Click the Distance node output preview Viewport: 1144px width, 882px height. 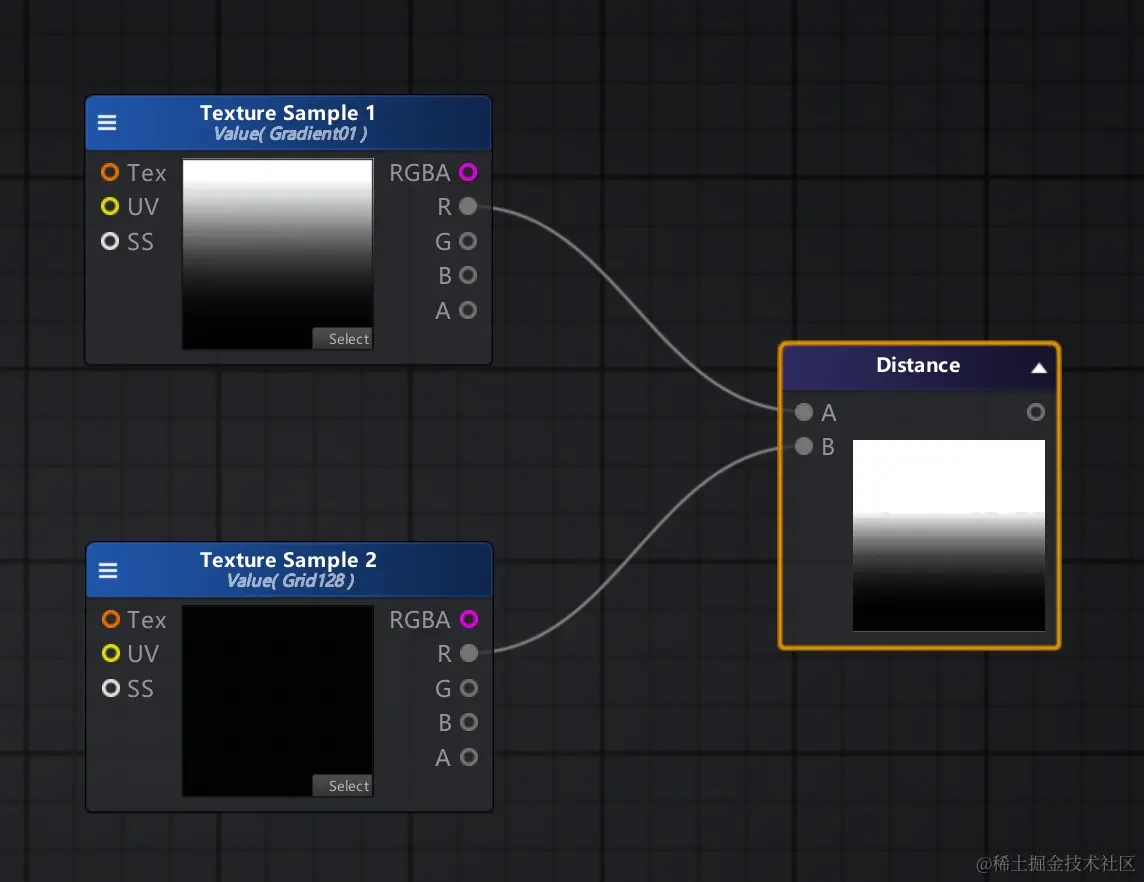click(948, 535)
